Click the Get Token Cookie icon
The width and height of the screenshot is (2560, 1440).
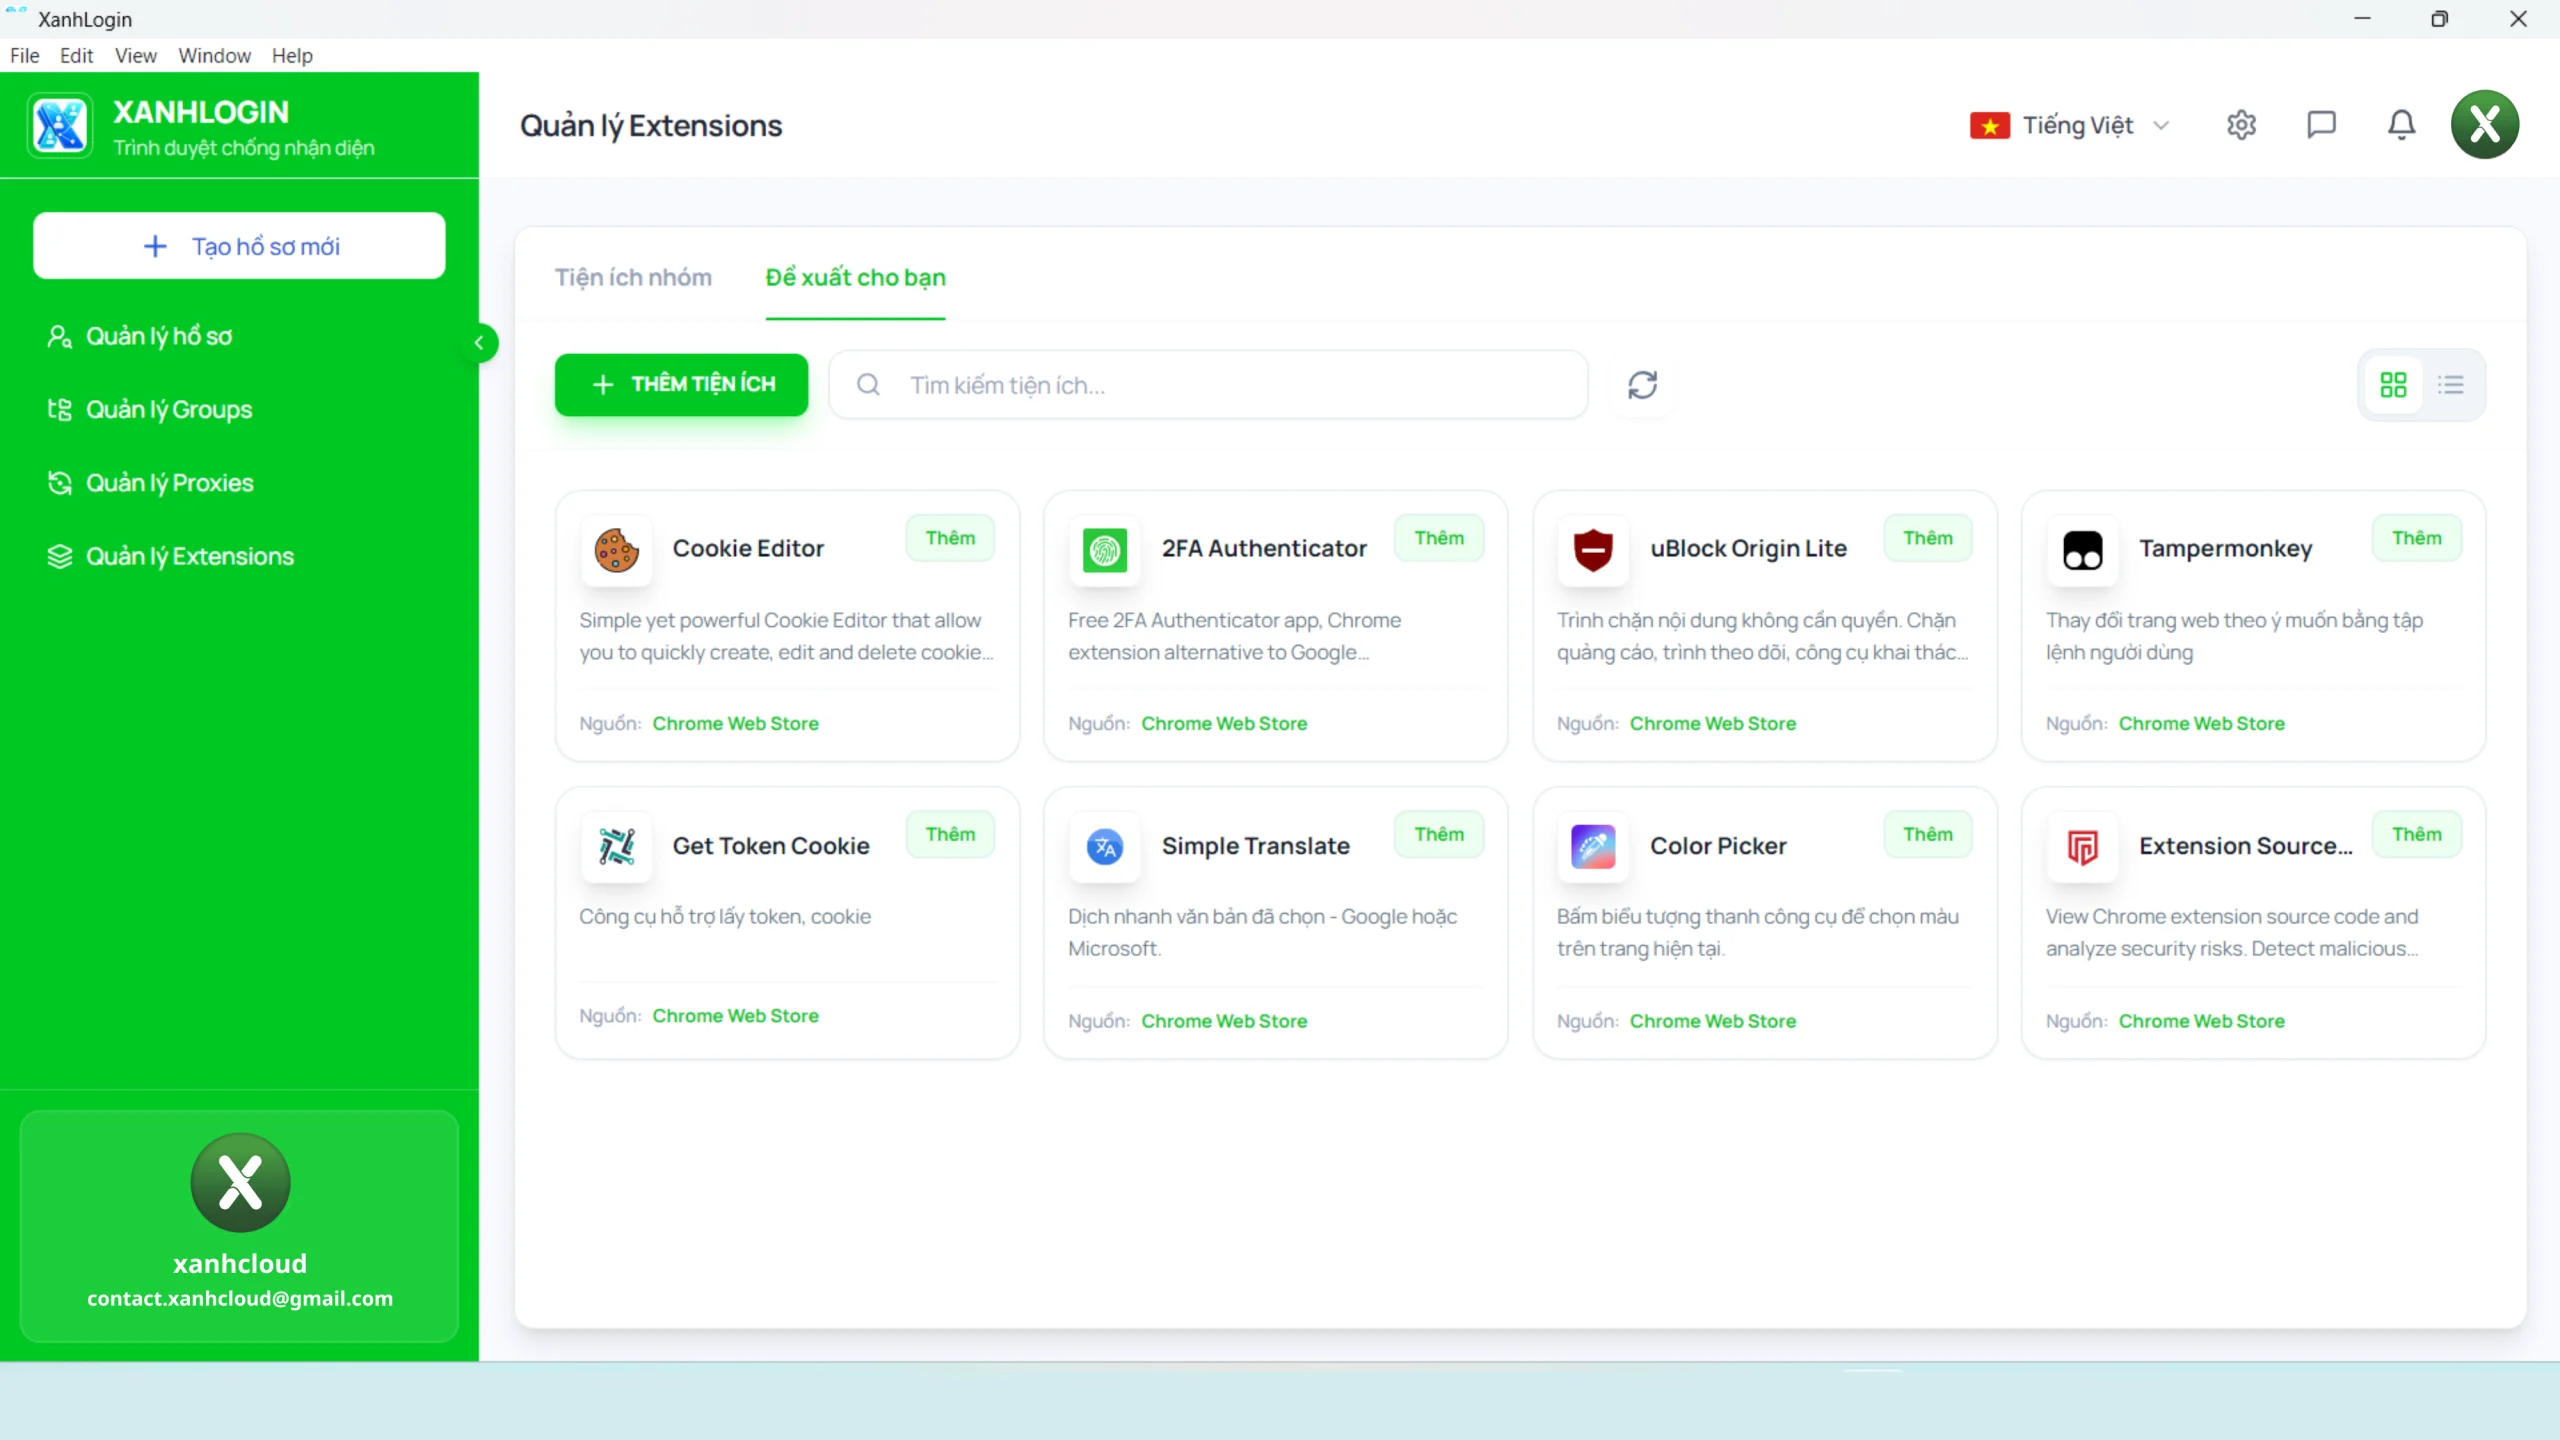pyautogui.click(x=617, y=847)
